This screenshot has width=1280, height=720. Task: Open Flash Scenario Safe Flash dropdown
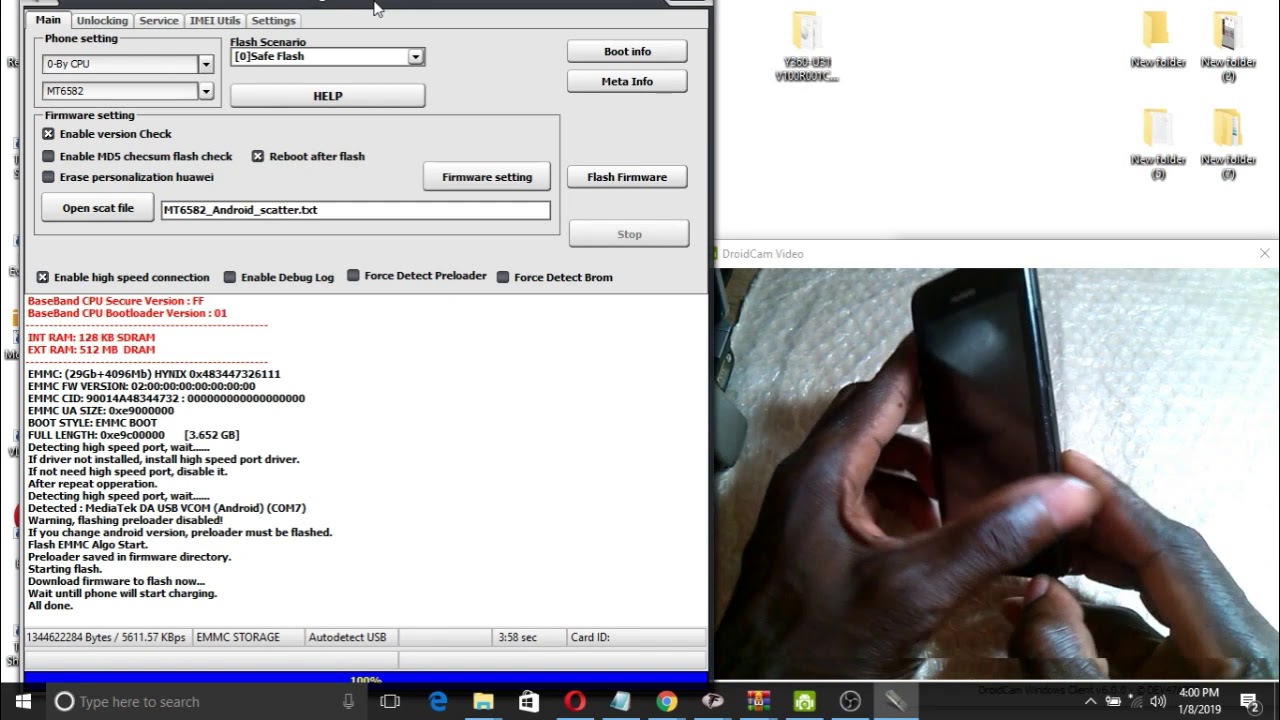click(x=416, y=57)
